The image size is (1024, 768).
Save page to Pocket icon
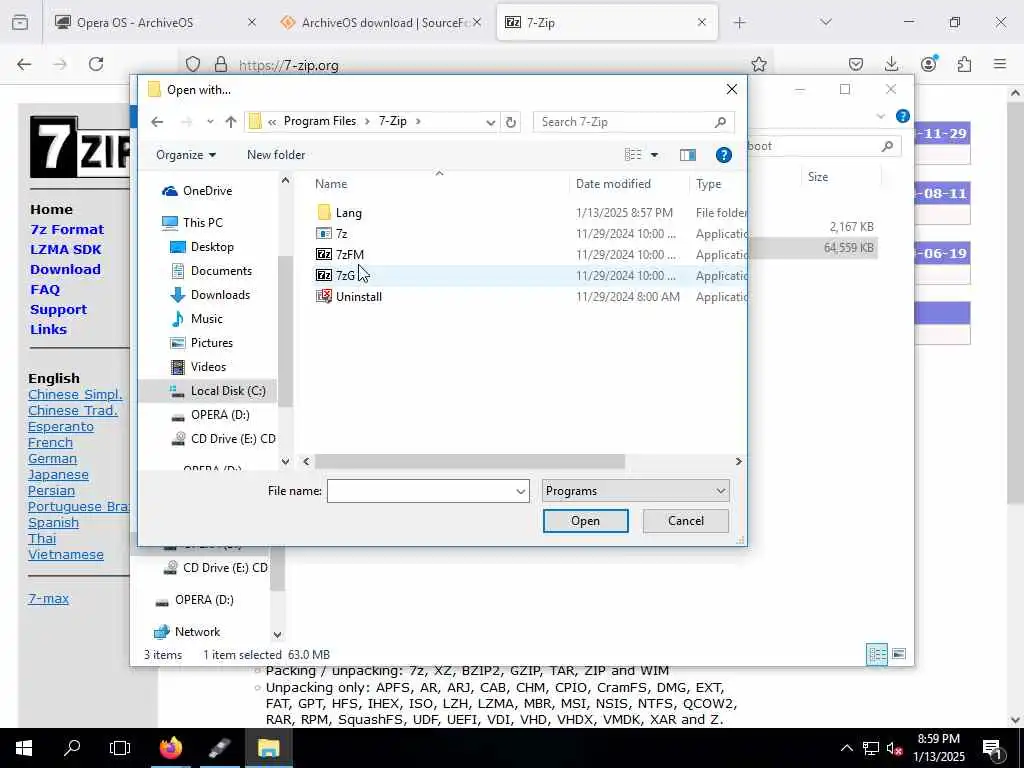pyautogui.click(x=856, y=64)
